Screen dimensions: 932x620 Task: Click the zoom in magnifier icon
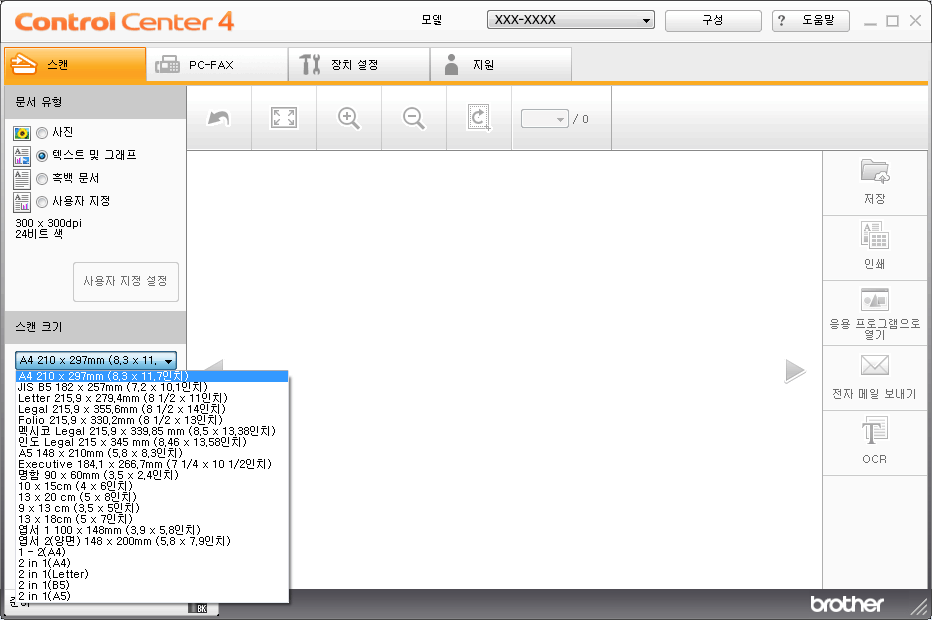[349, 118]
